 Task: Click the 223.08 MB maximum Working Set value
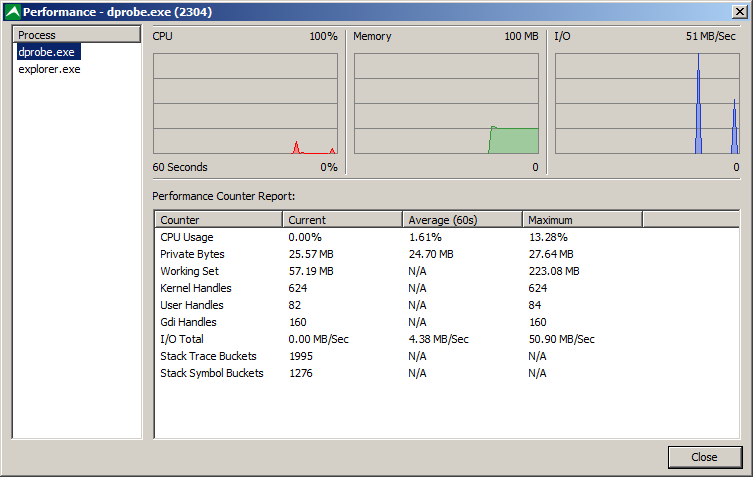point(554,271)
